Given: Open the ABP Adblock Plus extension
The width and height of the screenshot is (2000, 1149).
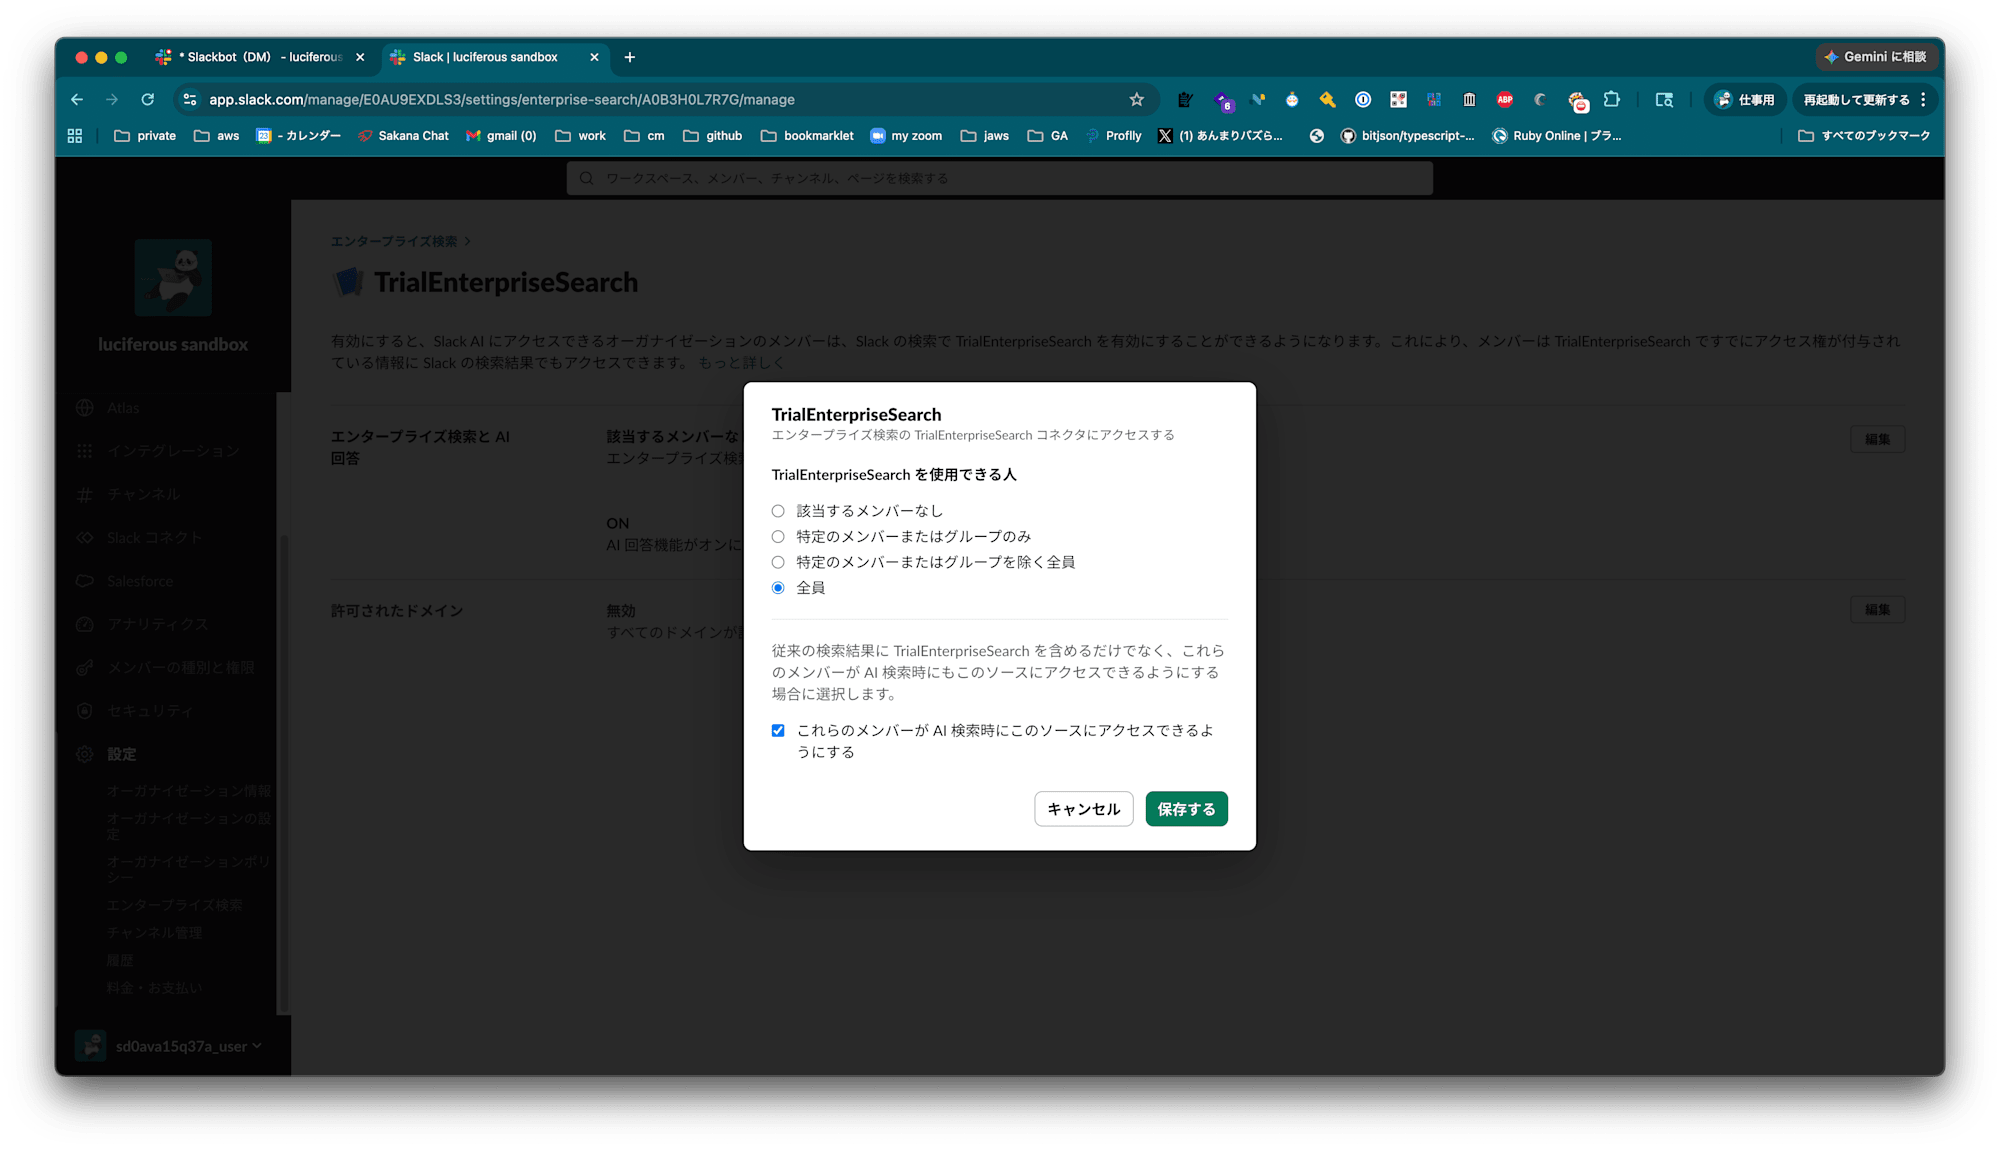Looking at the screenshot, I should (x=1504, y=100).
